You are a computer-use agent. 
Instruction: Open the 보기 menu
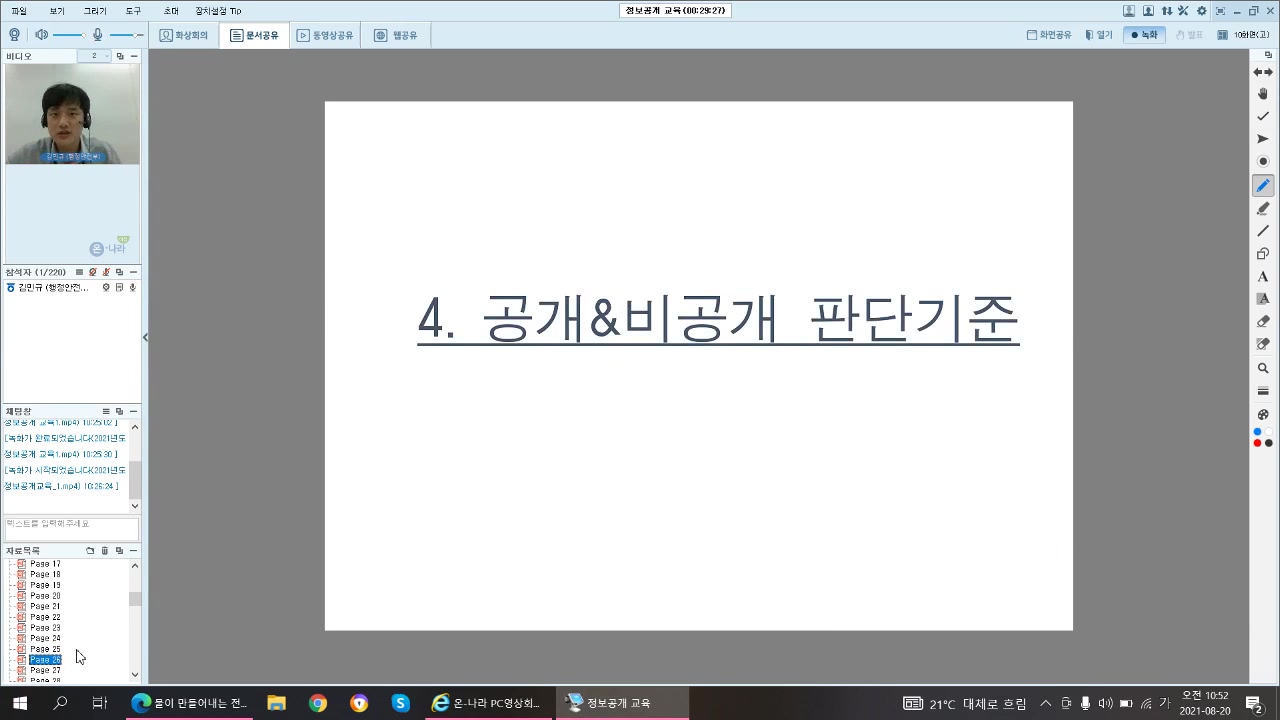pyautogui.click(x=57, y=11)
